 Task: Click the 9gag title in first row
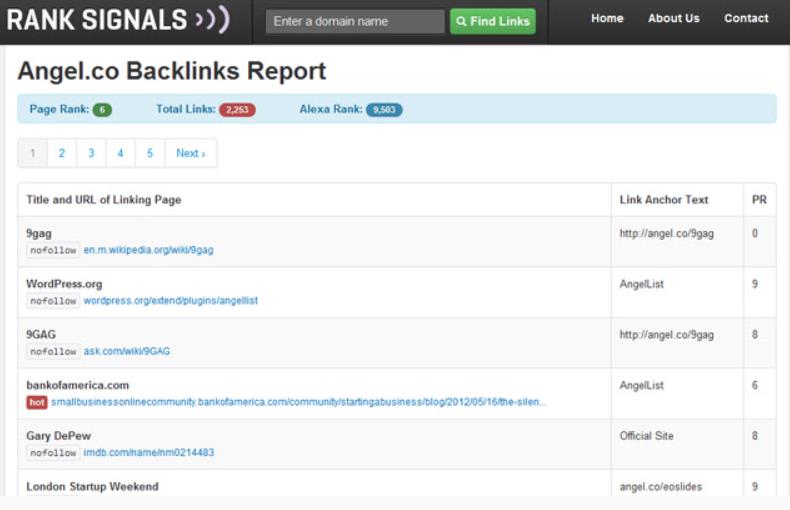pyautogui.click(x=39, y=234)
